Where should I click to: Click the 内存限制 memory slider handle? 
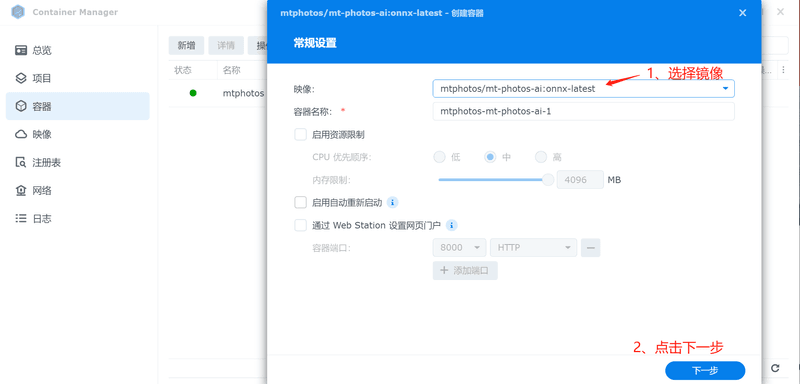(x=548, y=180)
